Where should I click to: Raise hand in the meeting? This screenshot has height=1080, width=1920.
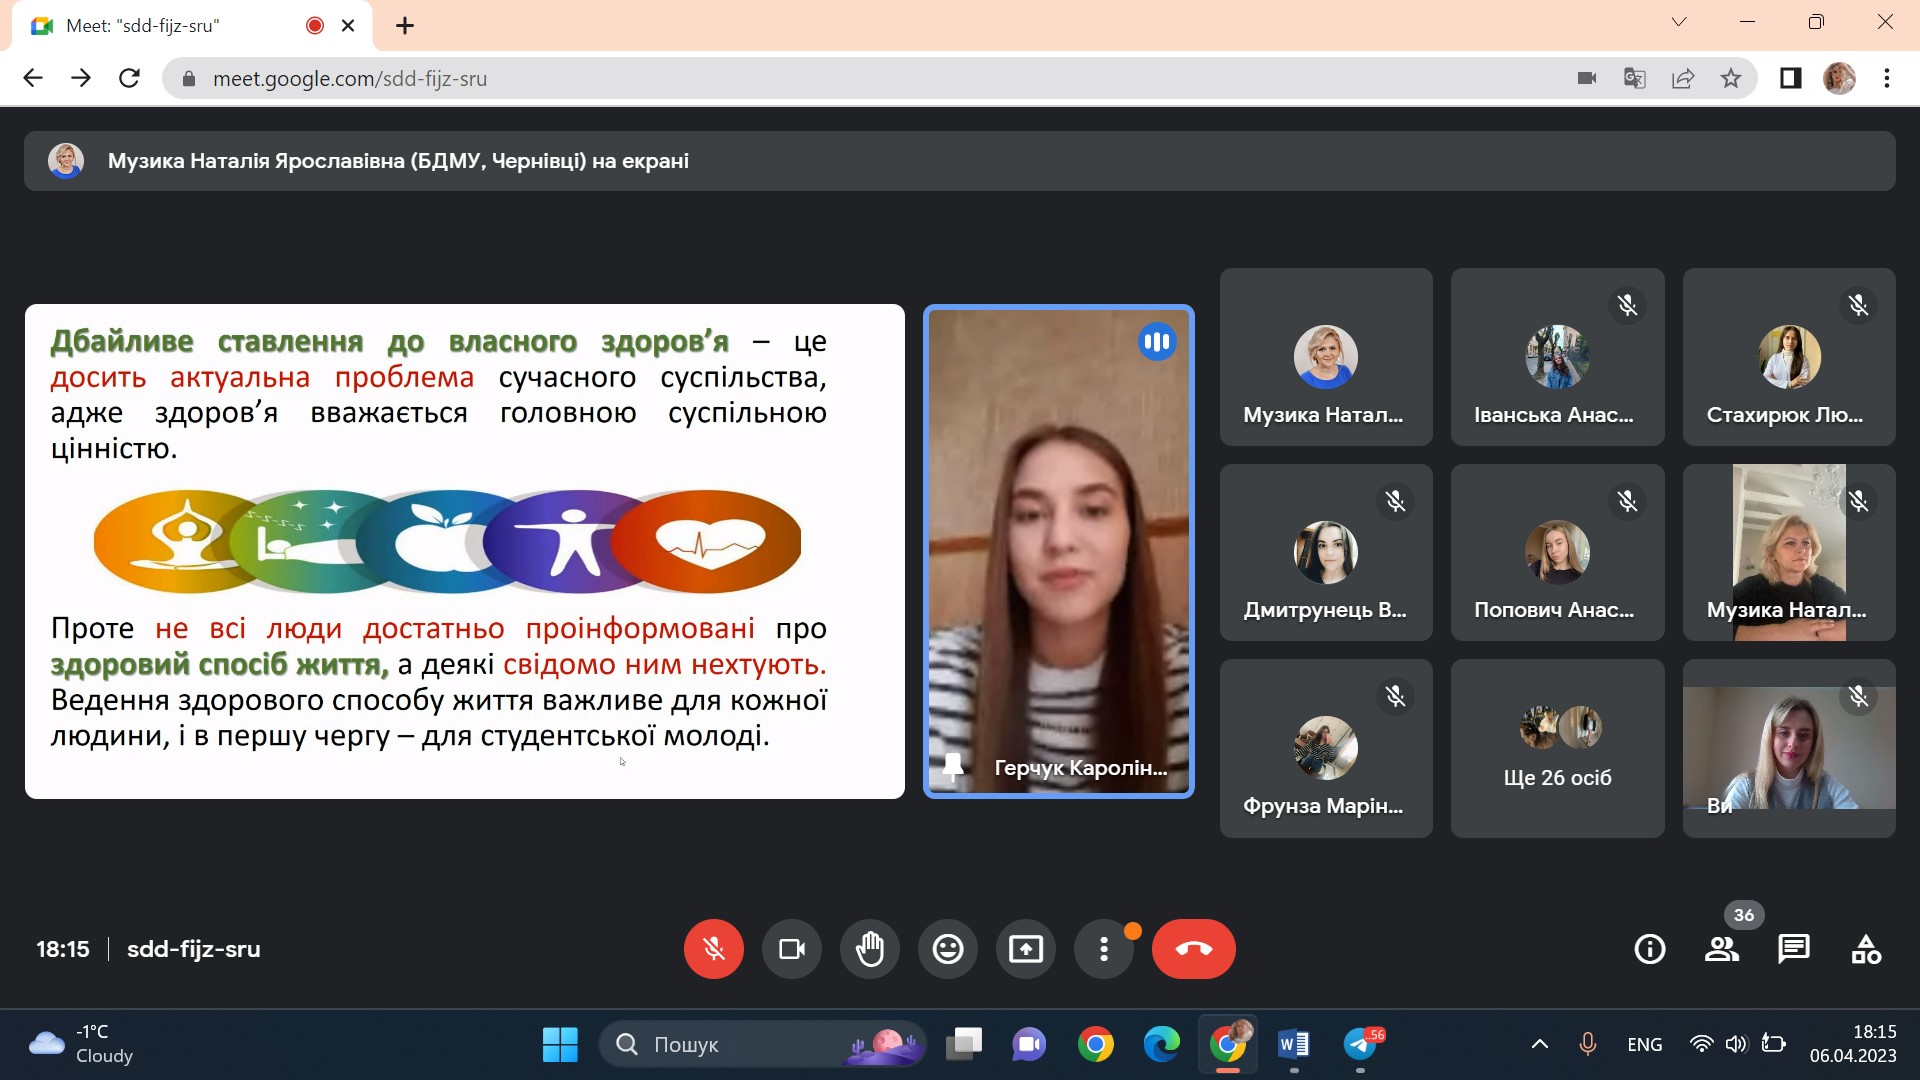pyautogui.click(x=869, y=948)
